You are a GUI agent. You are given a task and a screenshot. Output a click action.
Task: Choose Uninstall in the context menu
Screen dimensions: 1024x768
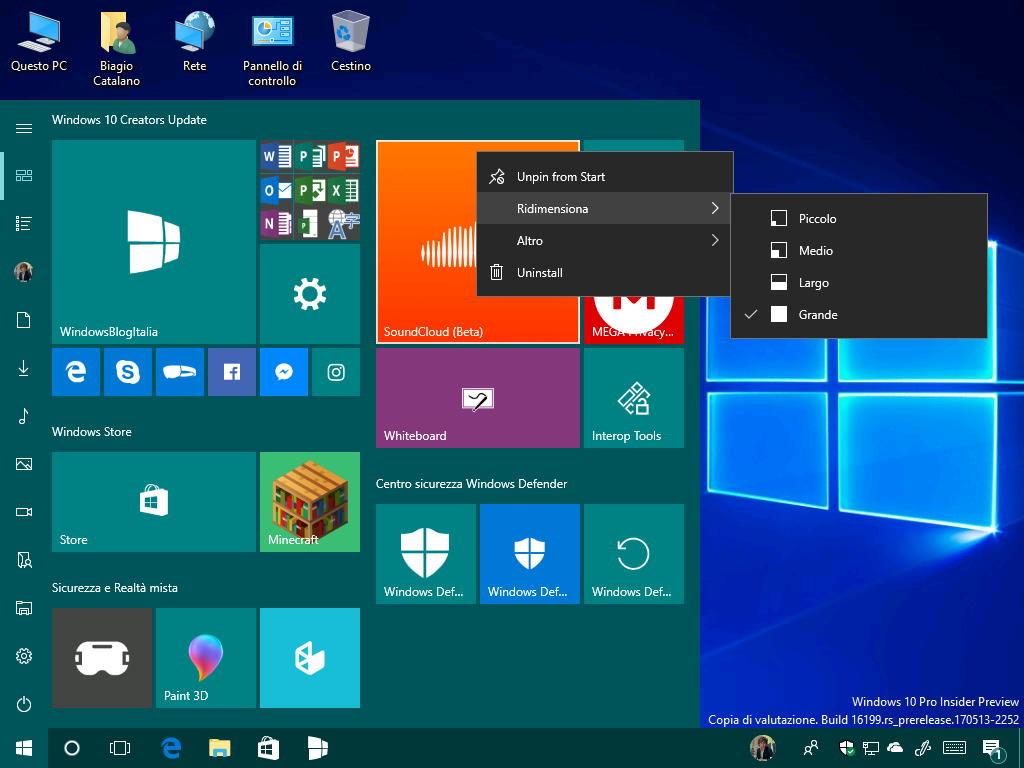[x=604, y=272]
